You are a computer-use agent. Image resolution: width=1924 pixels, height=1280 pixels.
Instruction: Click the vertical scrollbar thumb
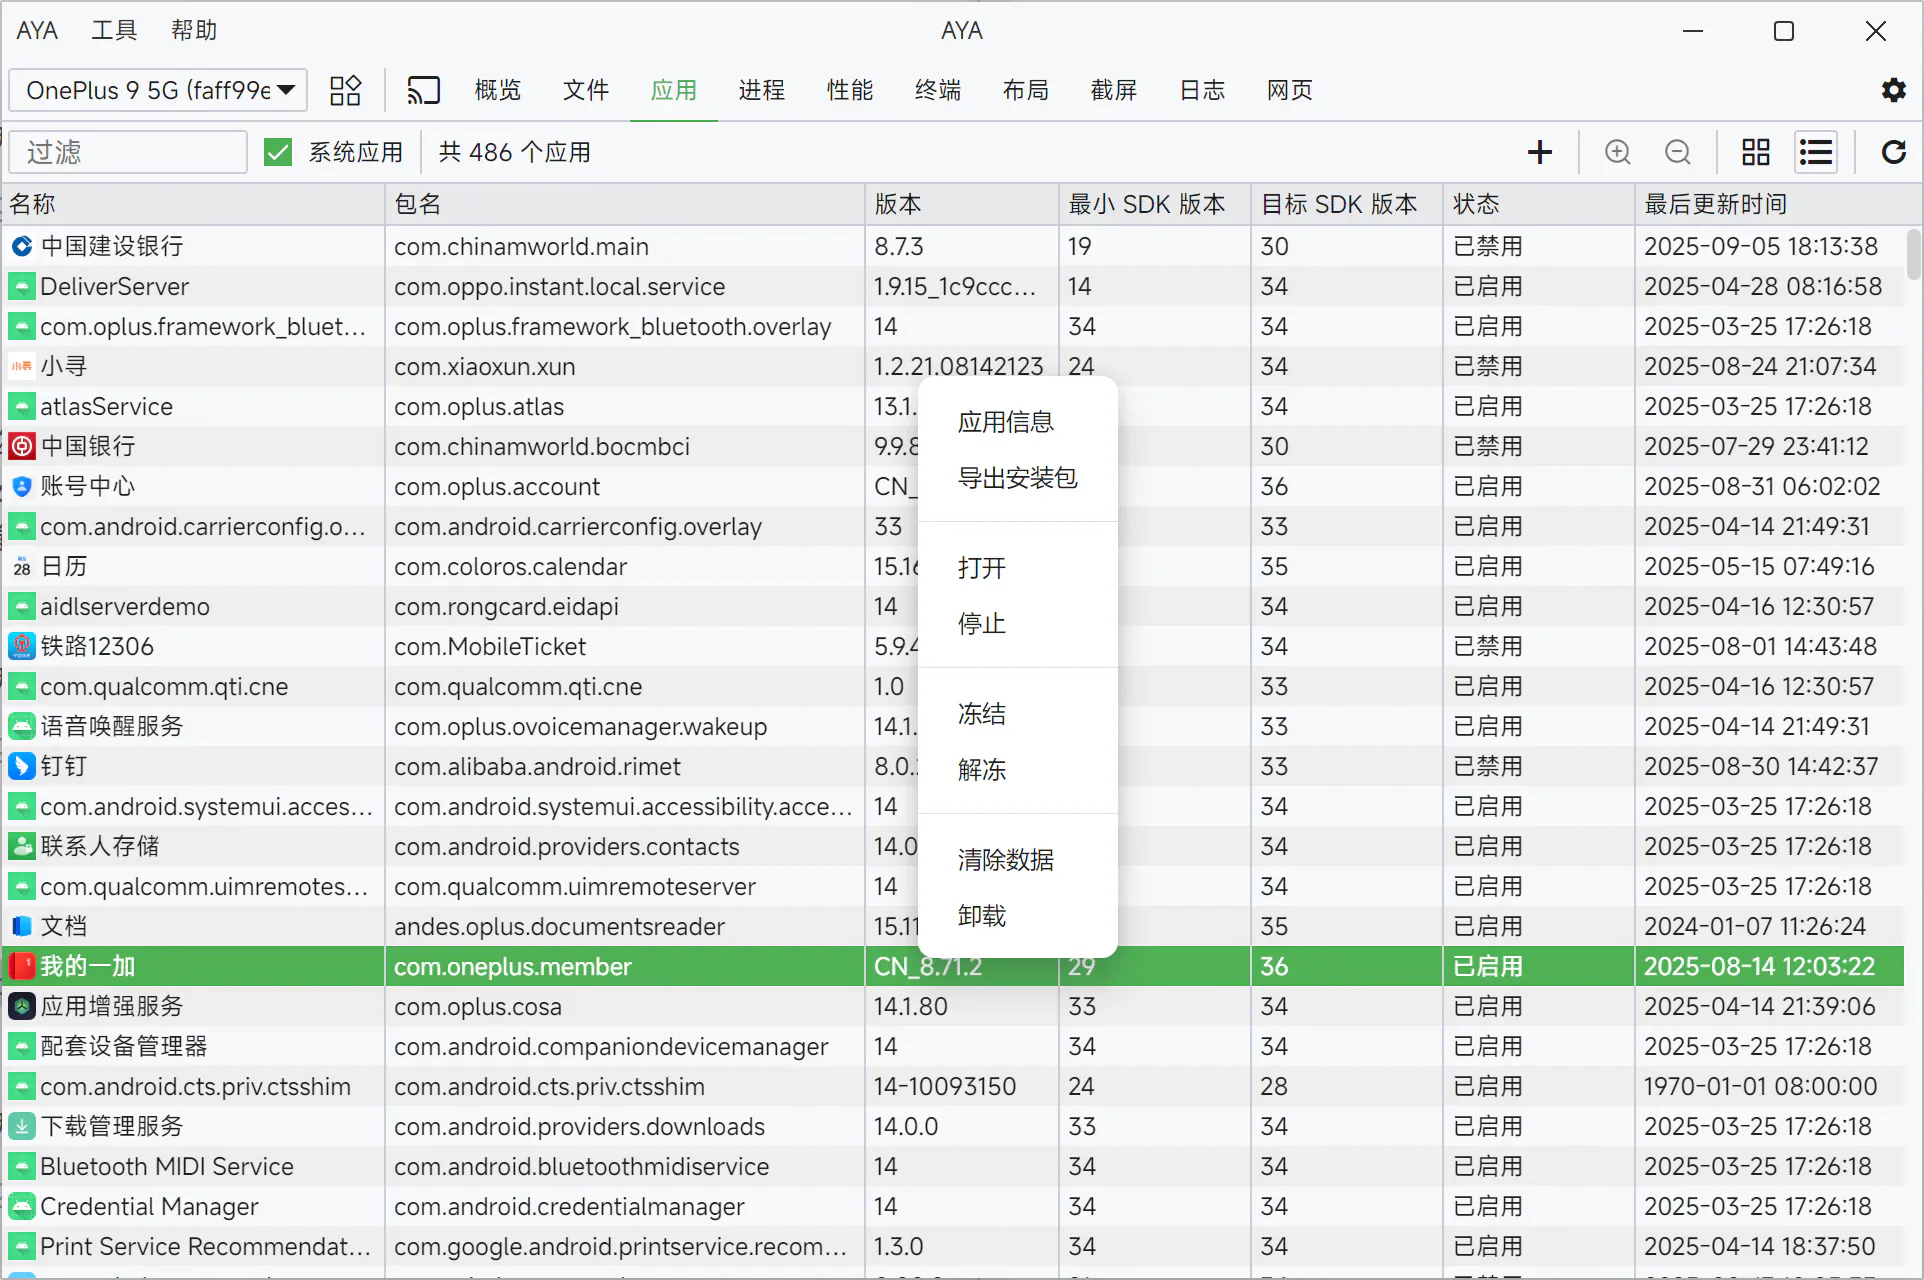1913,254
